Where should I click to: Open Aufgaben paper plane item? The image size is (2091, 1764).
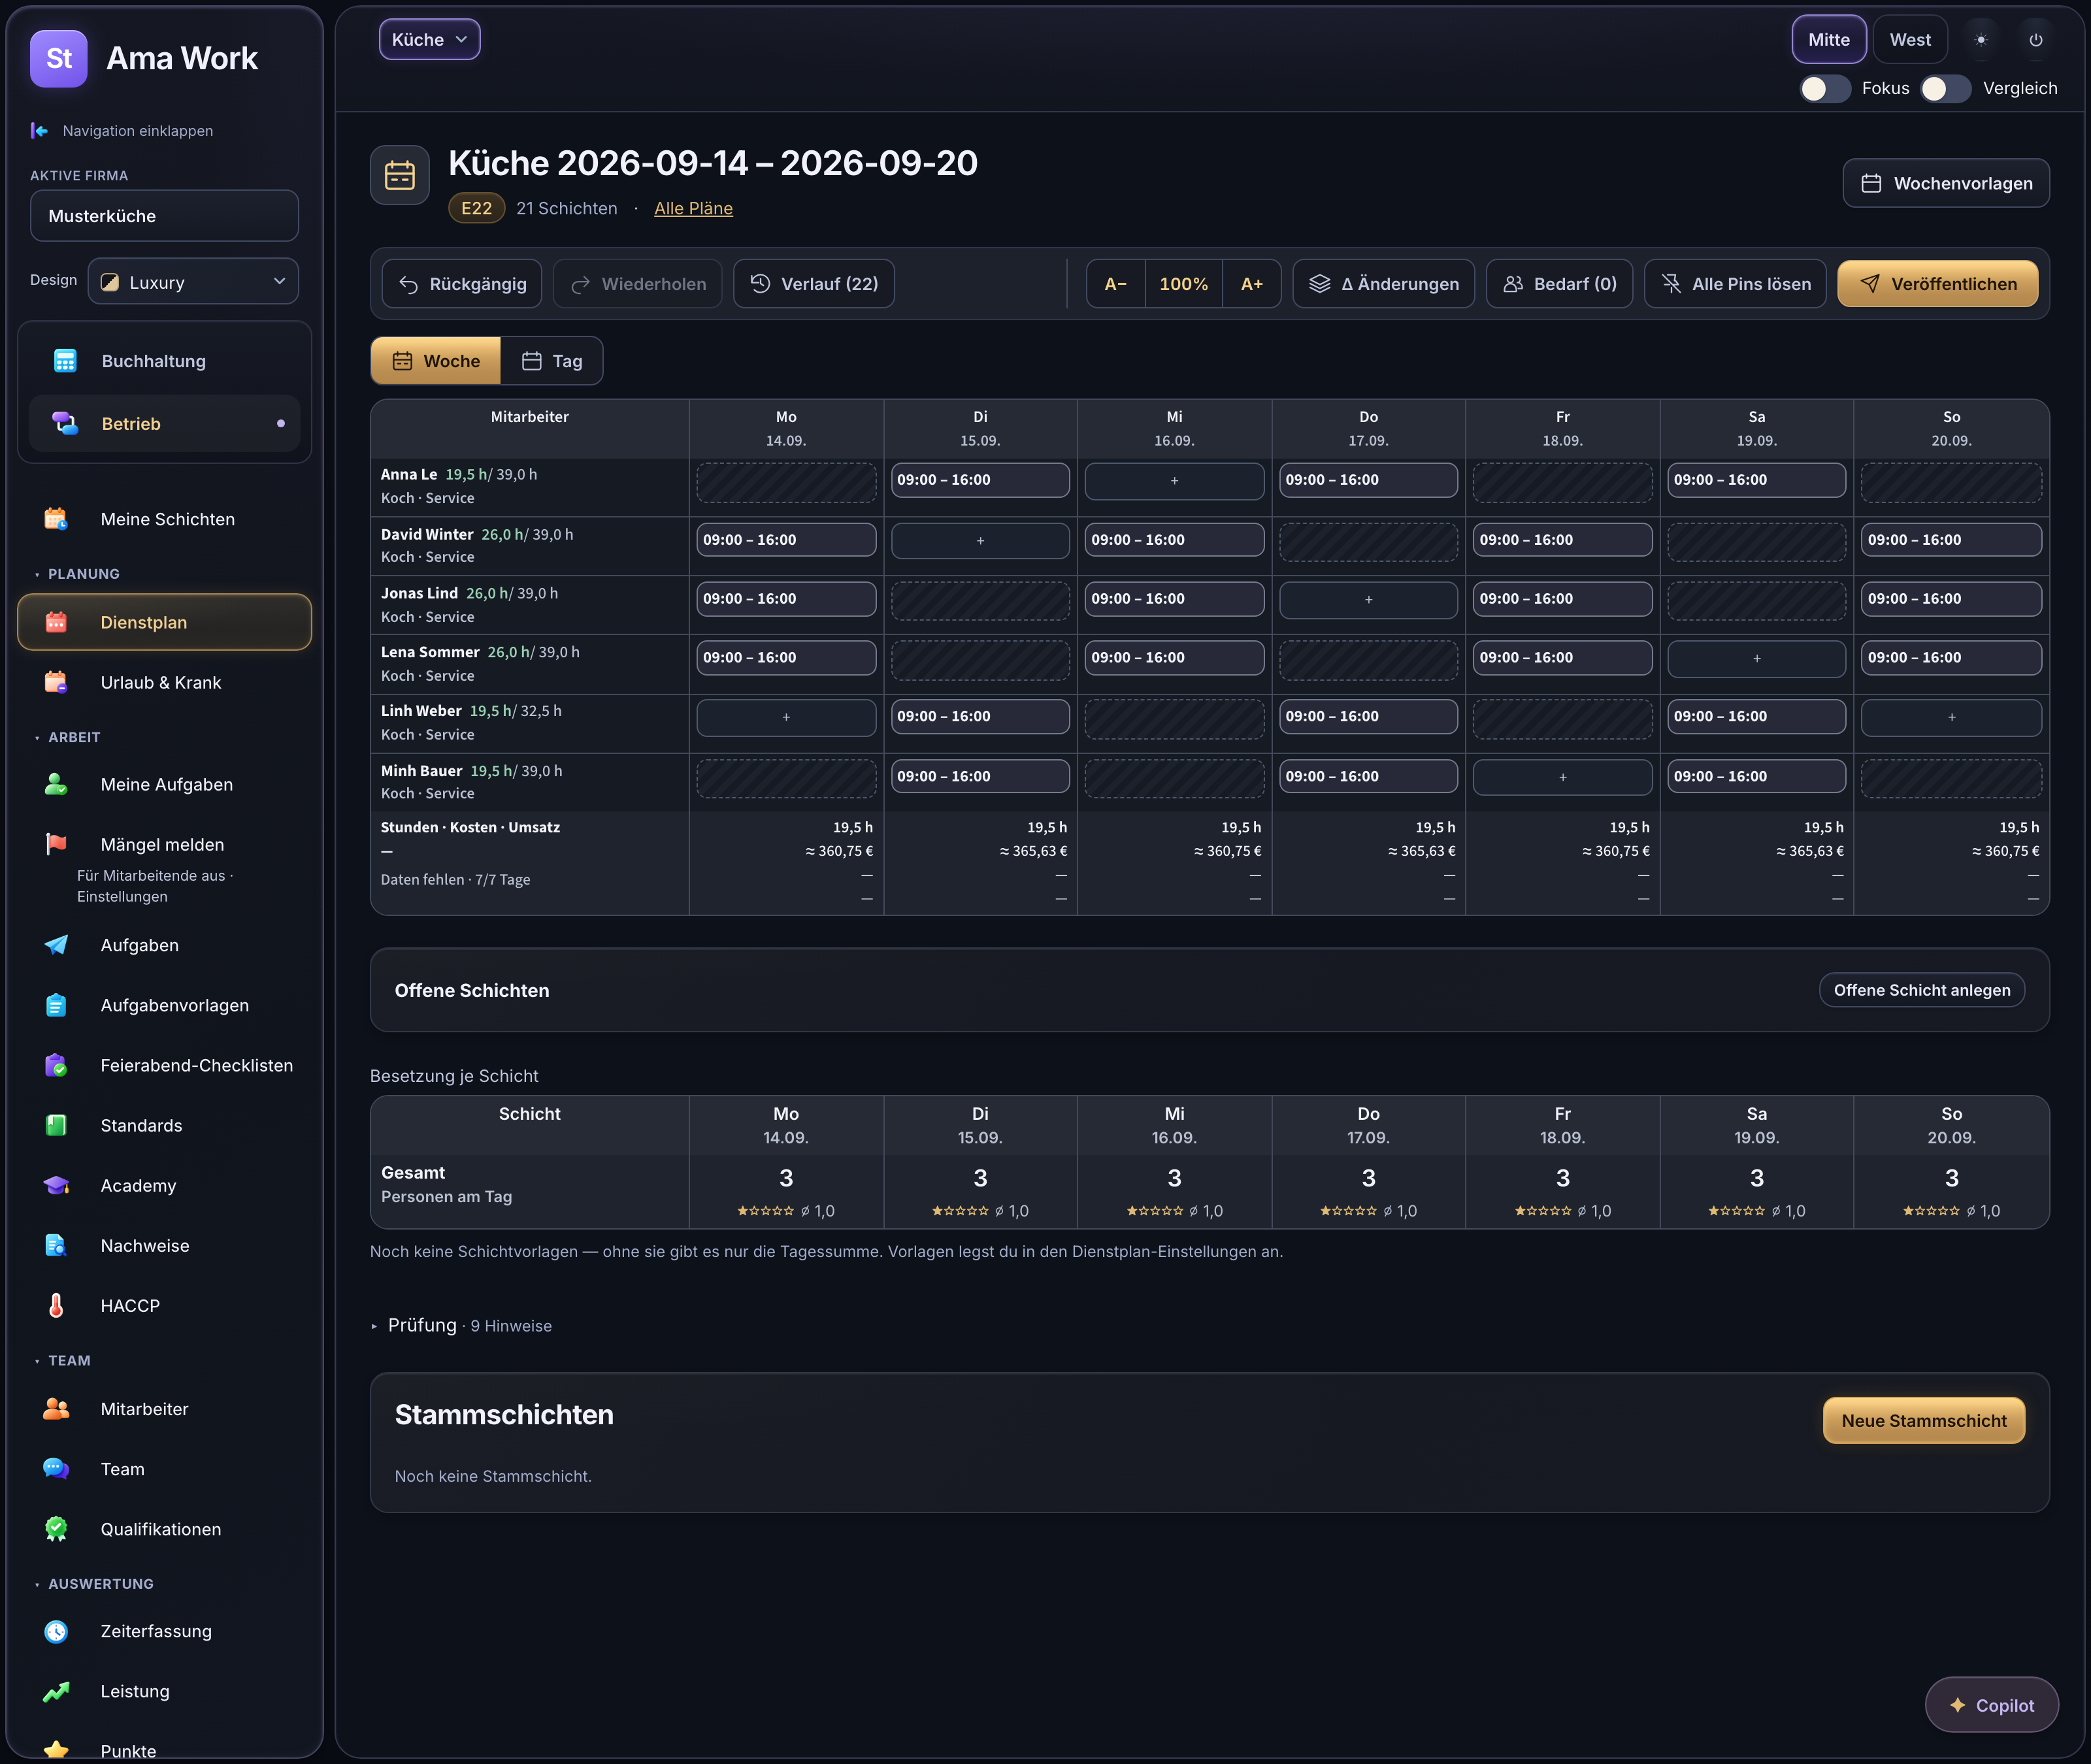coord(165,945)
